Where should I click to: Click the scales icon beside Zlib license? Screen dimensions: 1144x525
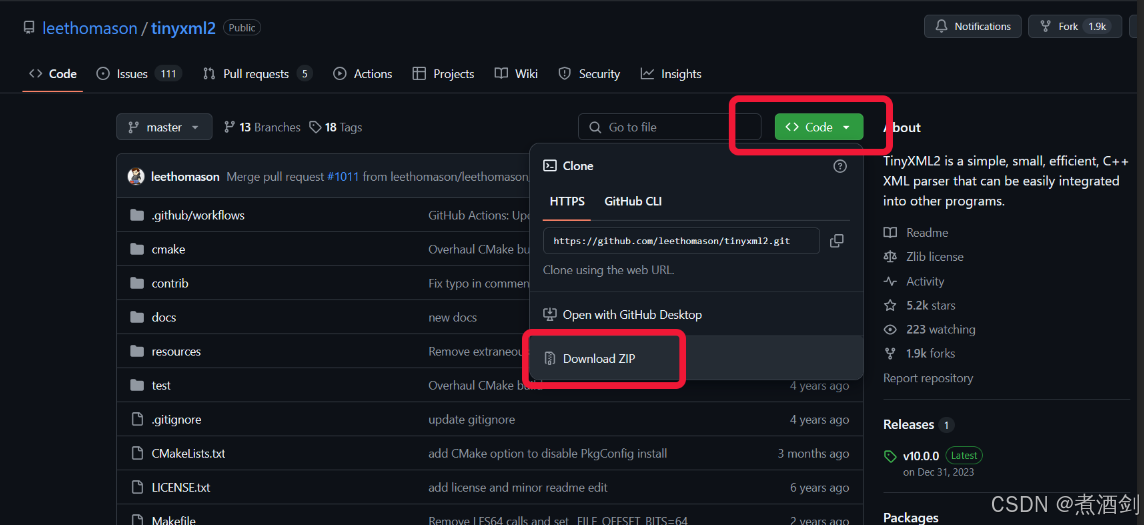click(890, 257)
